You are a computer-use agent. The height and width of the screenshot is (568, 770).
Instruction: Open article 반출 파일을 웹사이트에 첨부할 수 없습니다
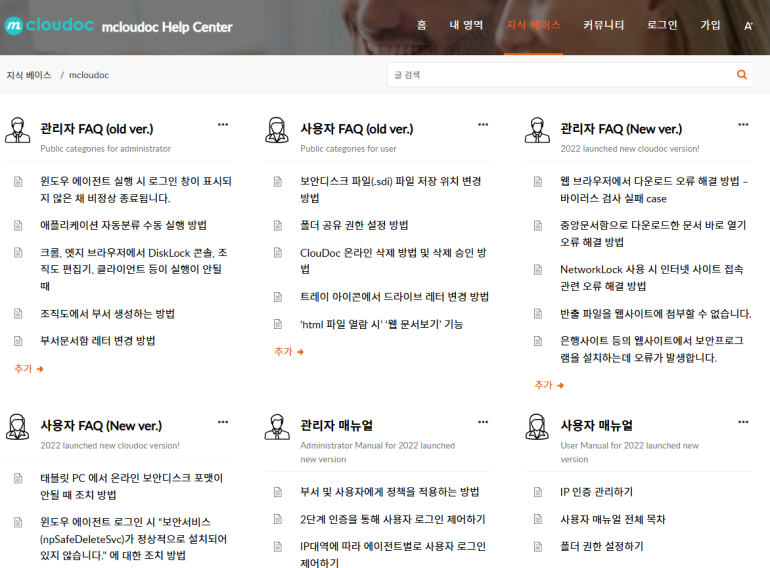(x=656, y=314)
